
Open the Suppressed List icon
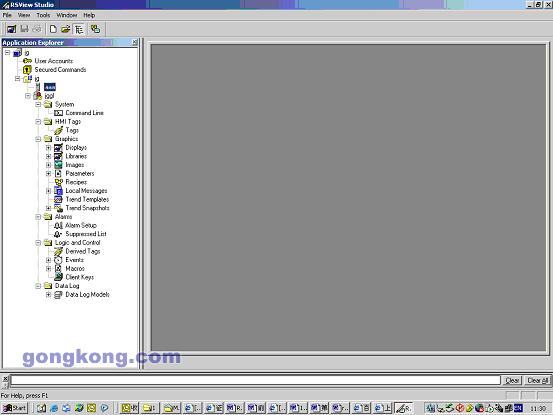point(59,234)
